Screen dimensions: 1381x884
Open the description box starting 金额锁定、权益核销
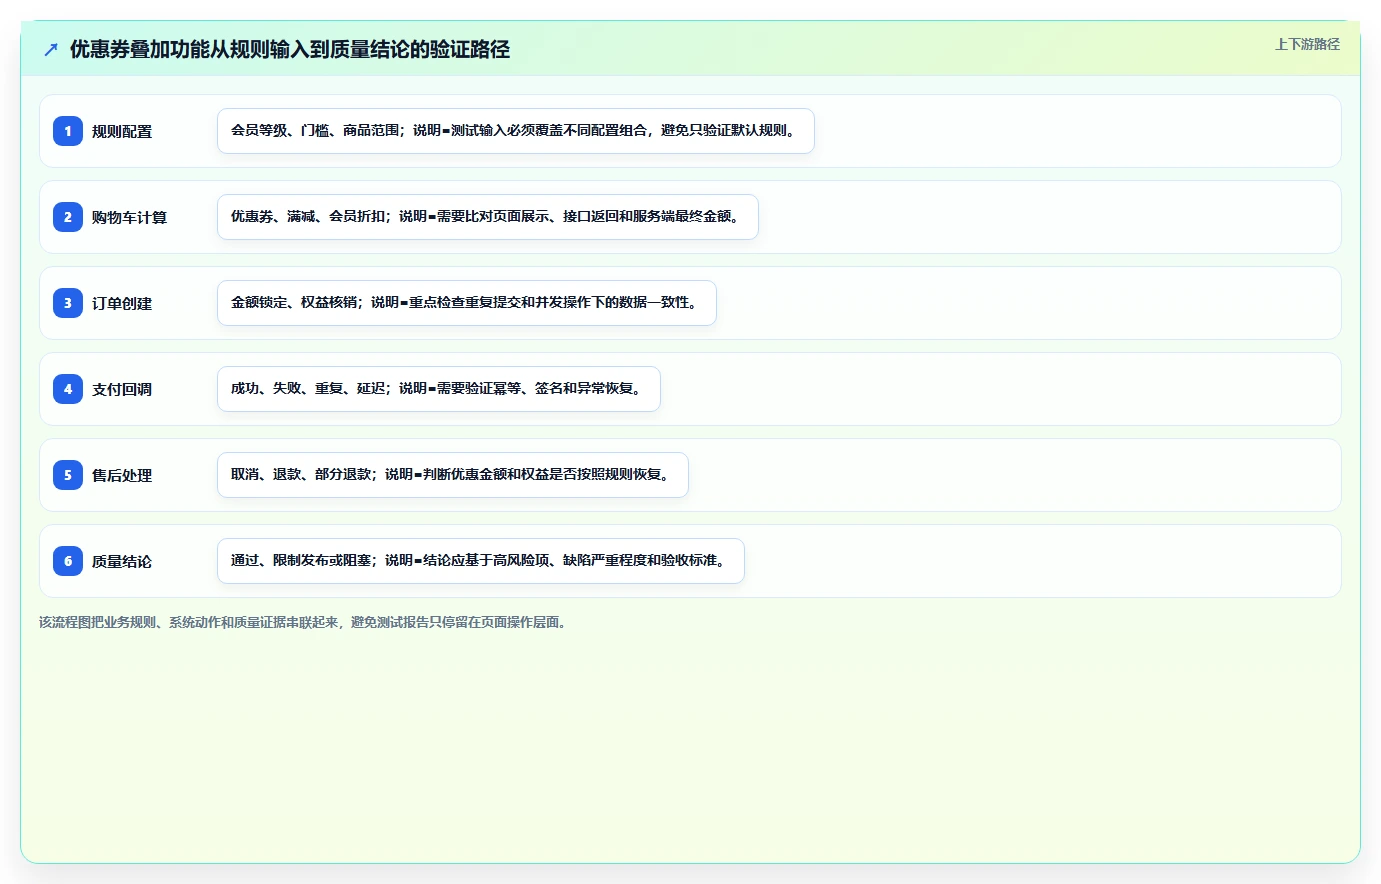[467, 303]
